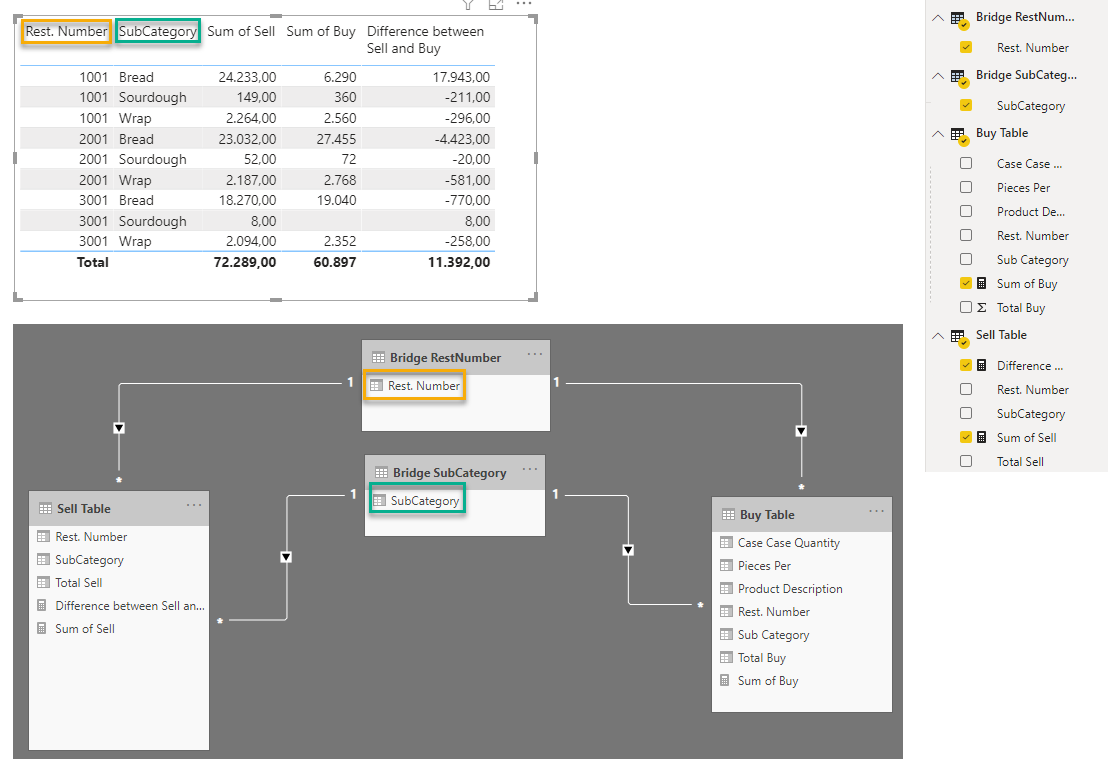This screenshot has height=759, width=1108.
Task: Uncheck the Sum of Sell measure
Action: (x=966, y=437)
